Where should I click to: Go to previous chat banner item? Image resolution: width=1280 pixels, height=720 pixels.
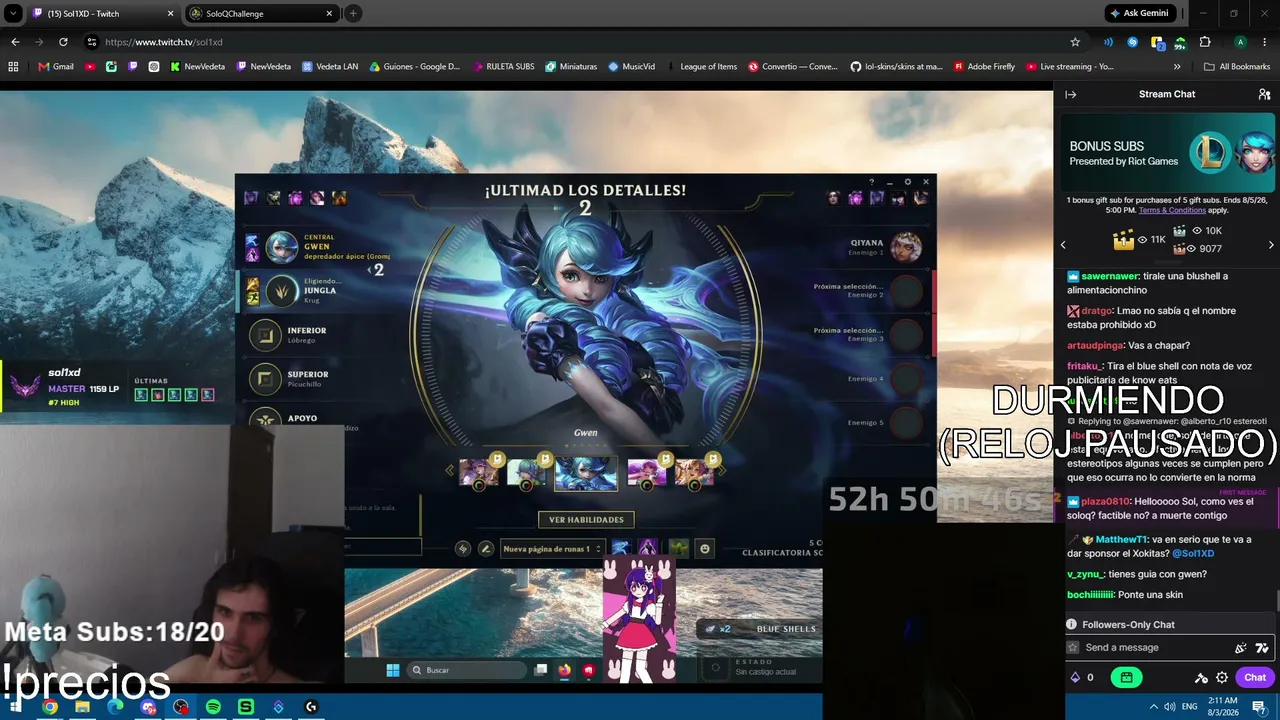point(1063,245)
